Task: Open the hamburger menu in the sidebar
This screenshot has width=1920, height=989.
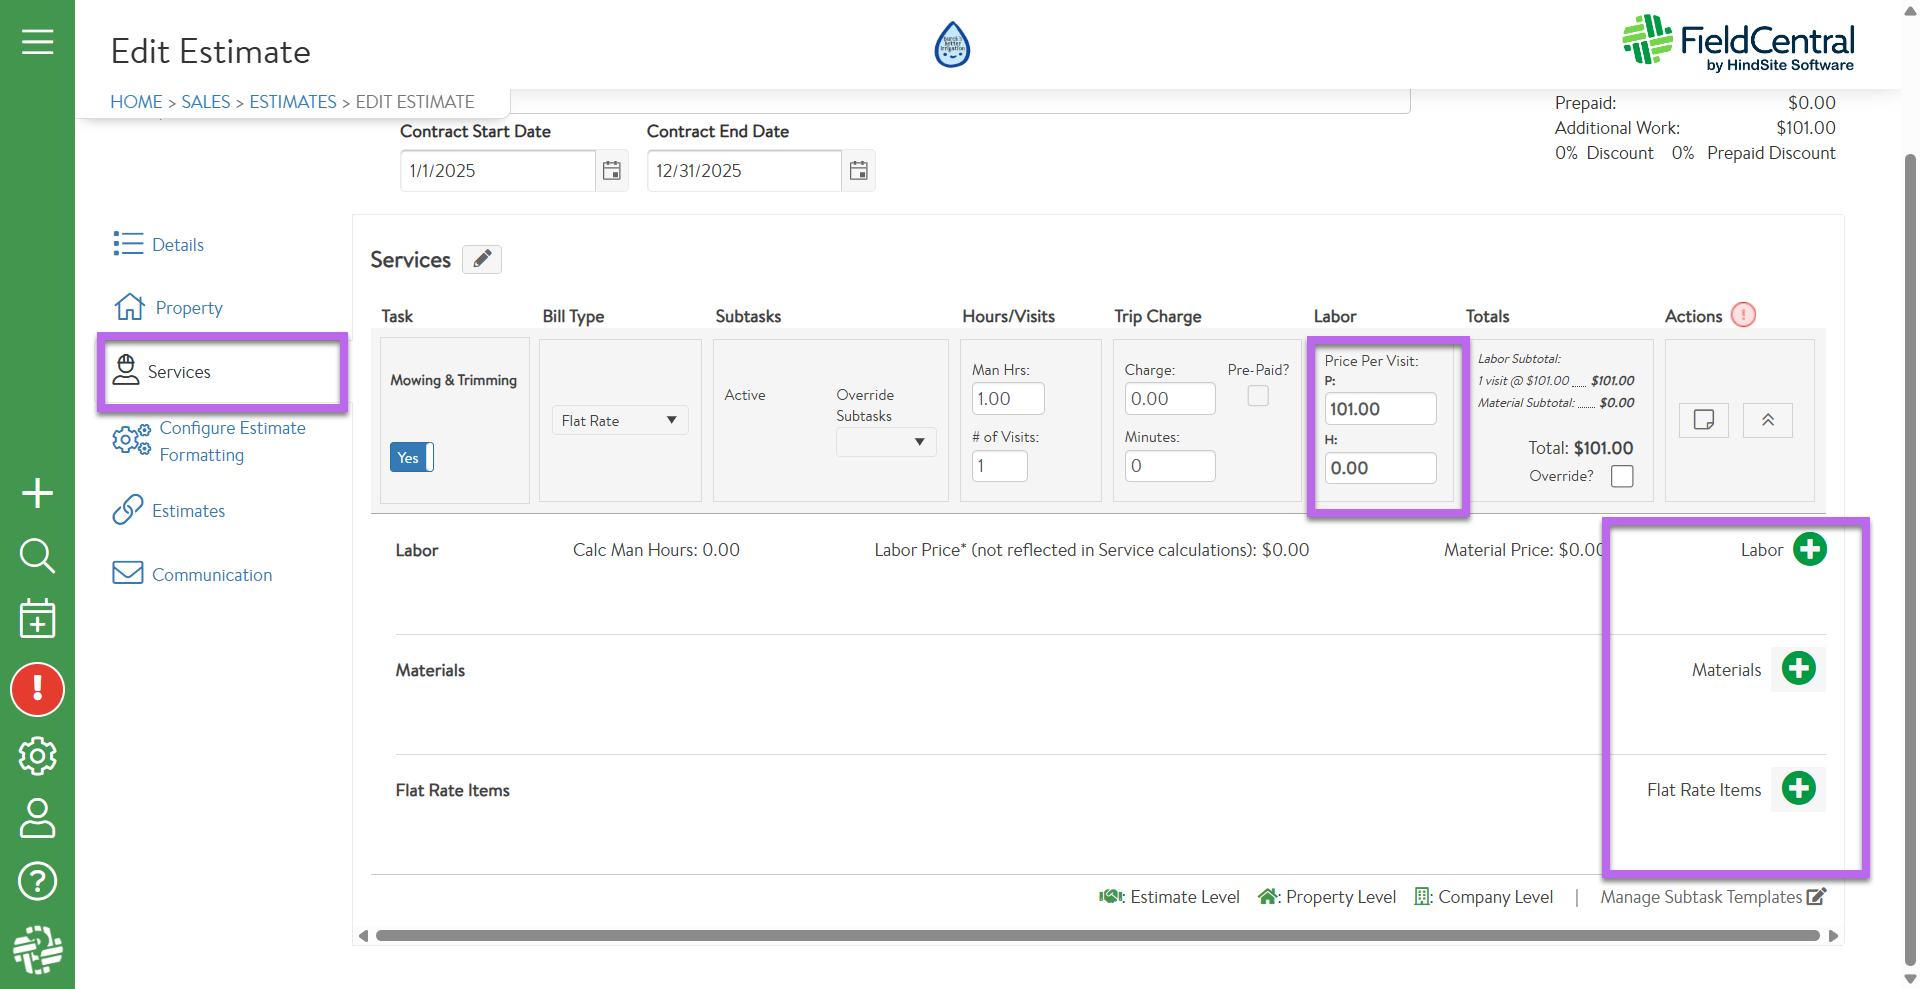Action: pos(37,42)
